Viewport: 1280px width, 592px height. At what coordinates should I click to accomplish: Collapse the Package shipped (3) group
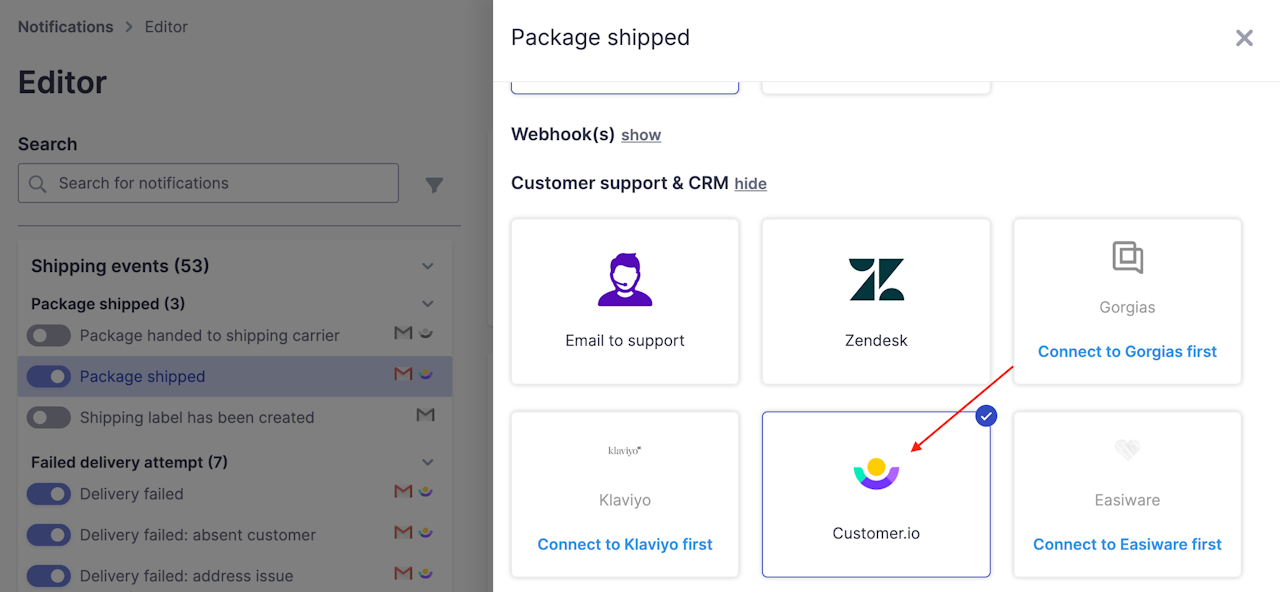(428, 304)
